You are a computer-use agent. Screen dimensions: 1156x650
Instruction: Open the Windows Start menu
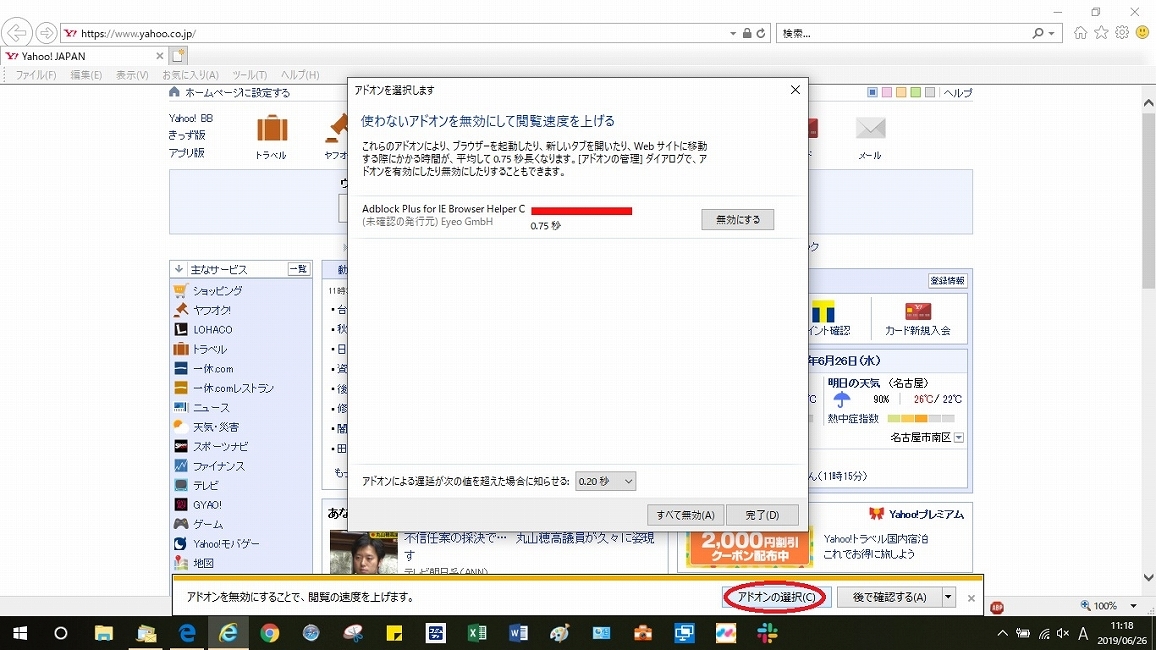pos(20,633)
